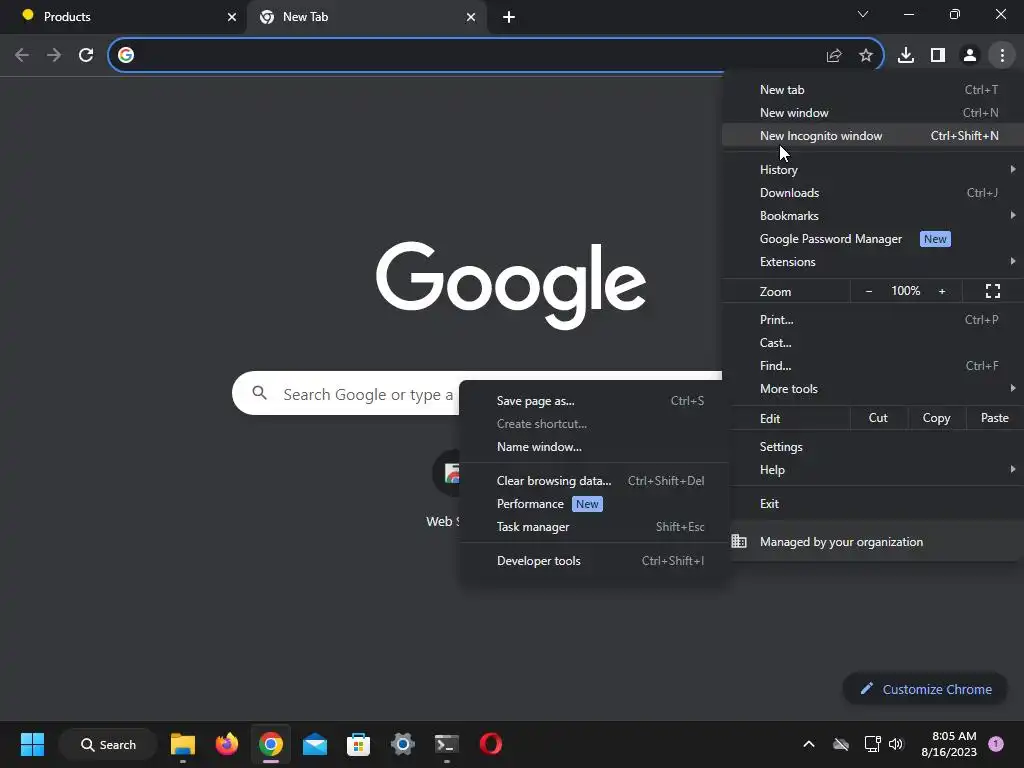
Task: Click the Chrome taskbar icon
Action: [x=270, y=744]
